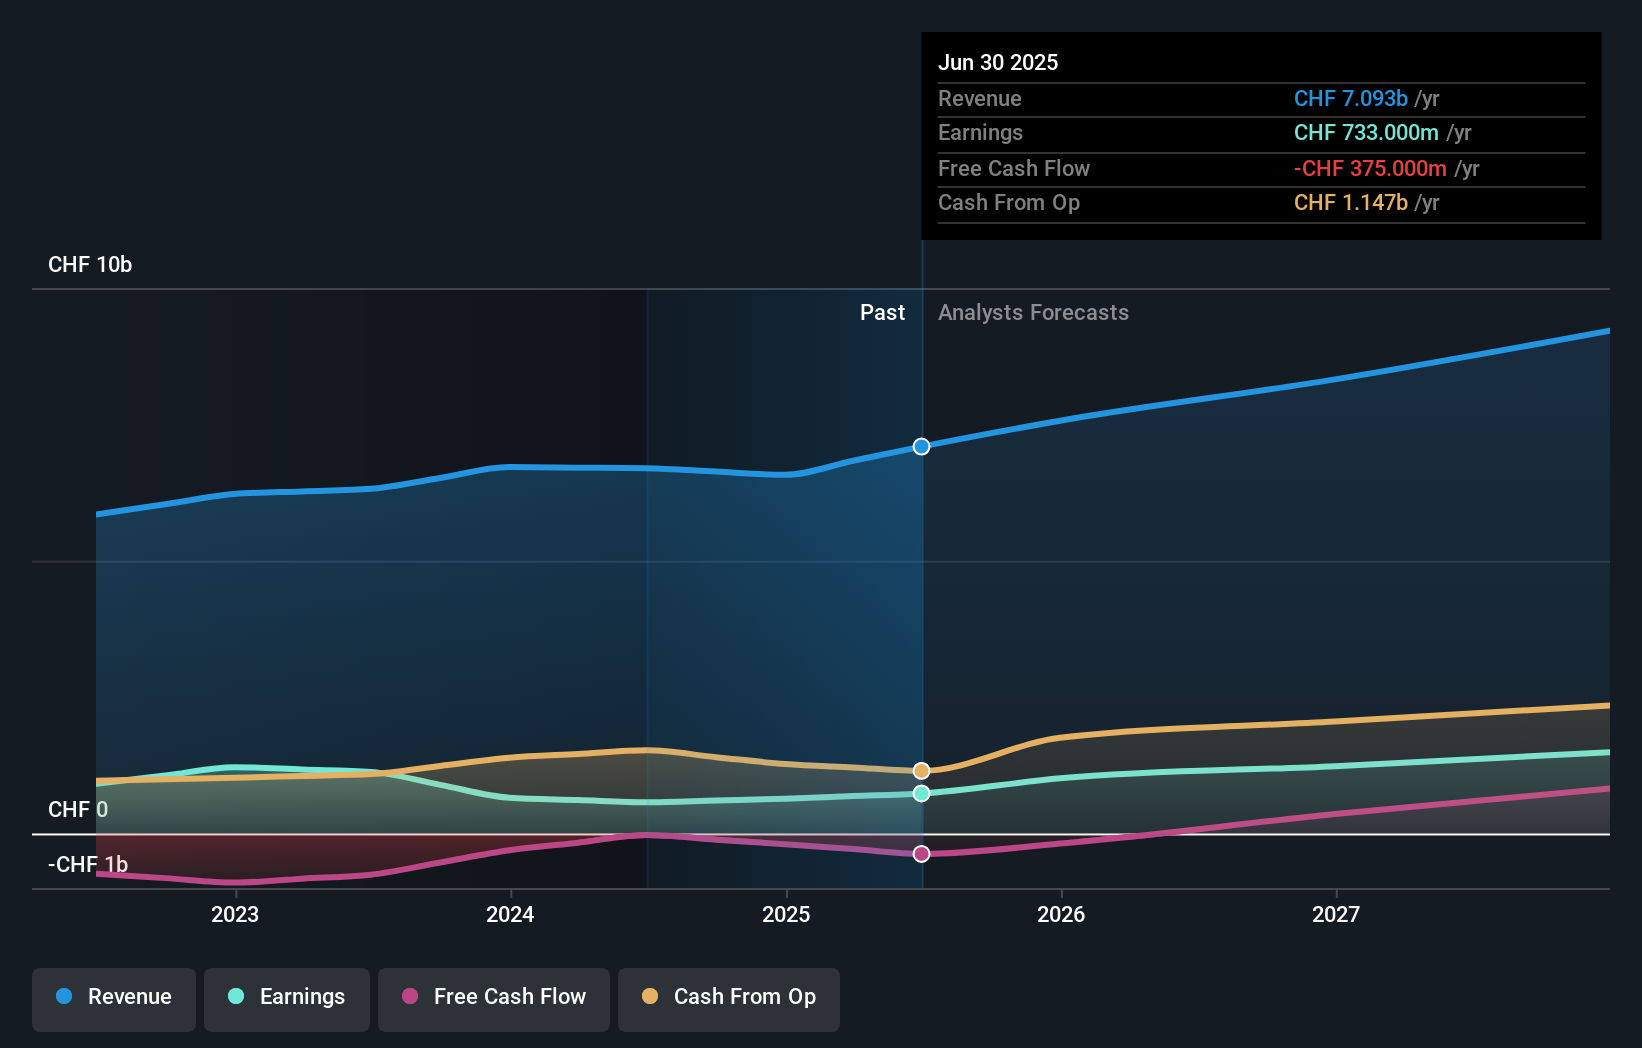Select the Cash From Op data point marker
This screenshot has width=1642, height=1048.
click(x=921, y=770)
